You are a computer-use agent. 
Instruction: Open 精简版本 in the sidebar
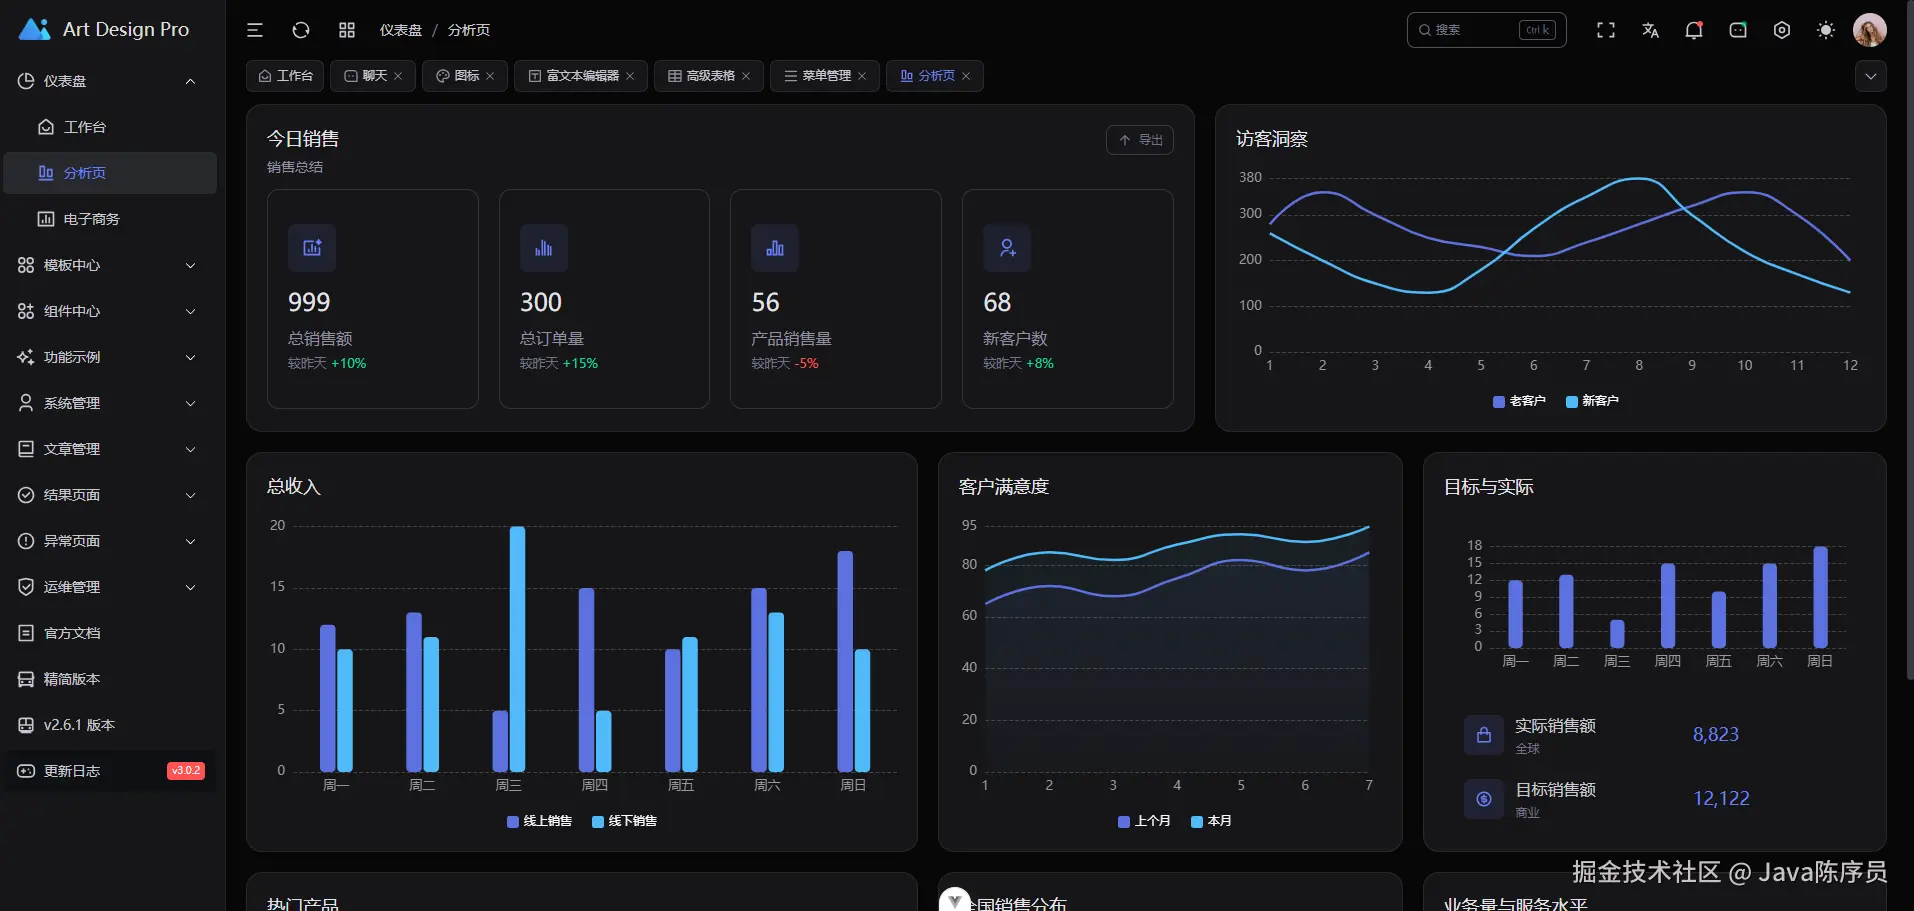tap(109, 679)
